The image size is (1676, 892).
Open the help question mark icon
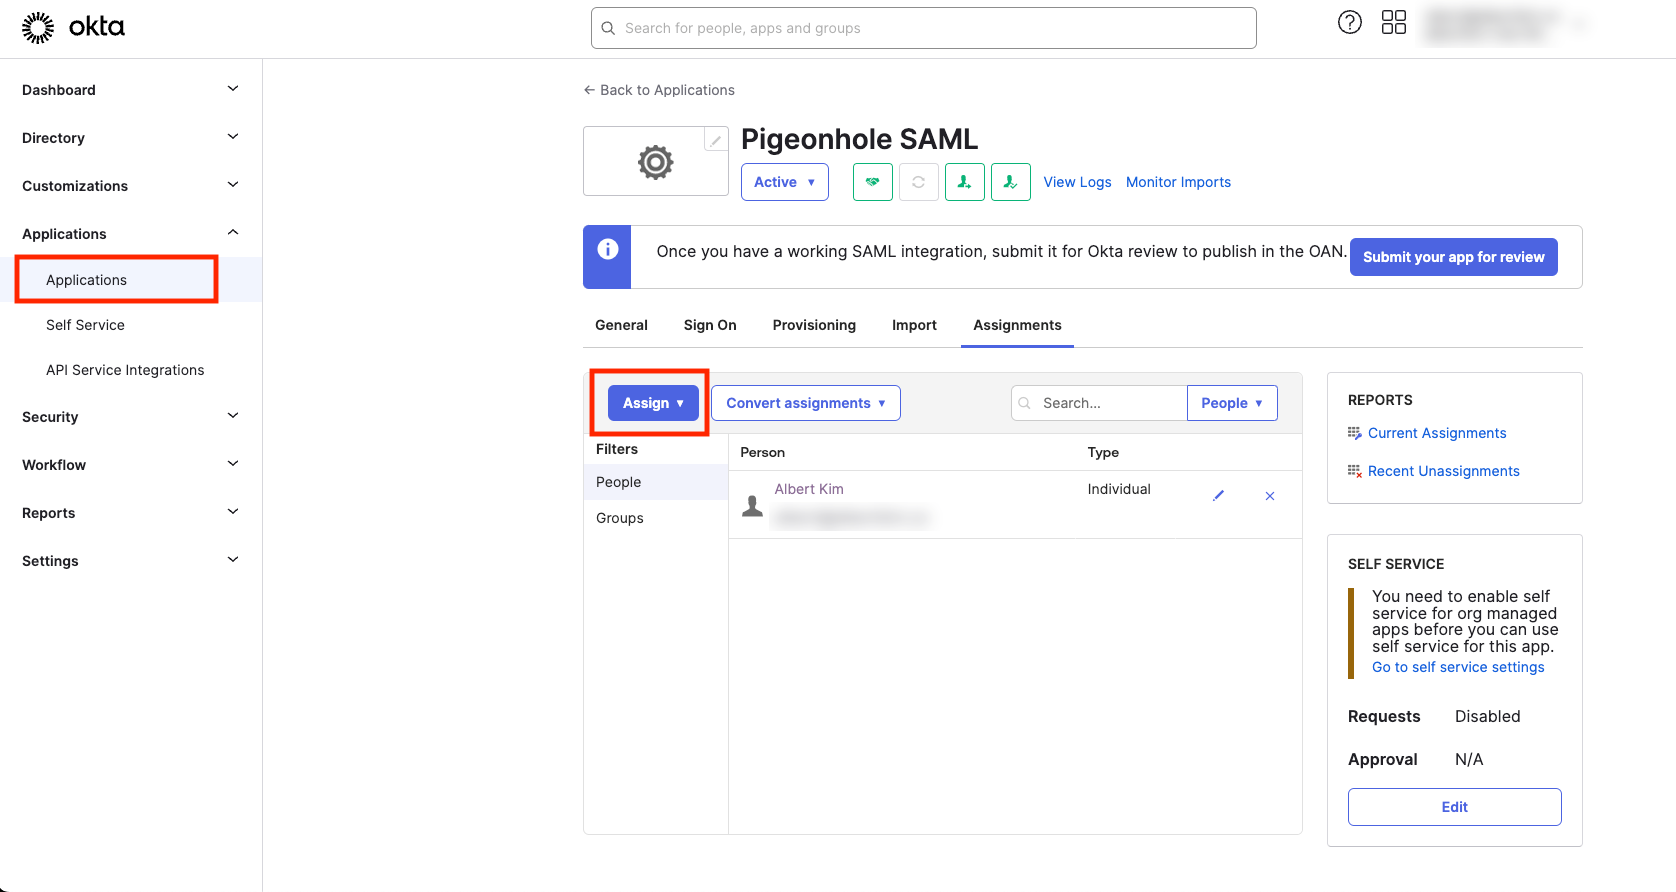1350,22
